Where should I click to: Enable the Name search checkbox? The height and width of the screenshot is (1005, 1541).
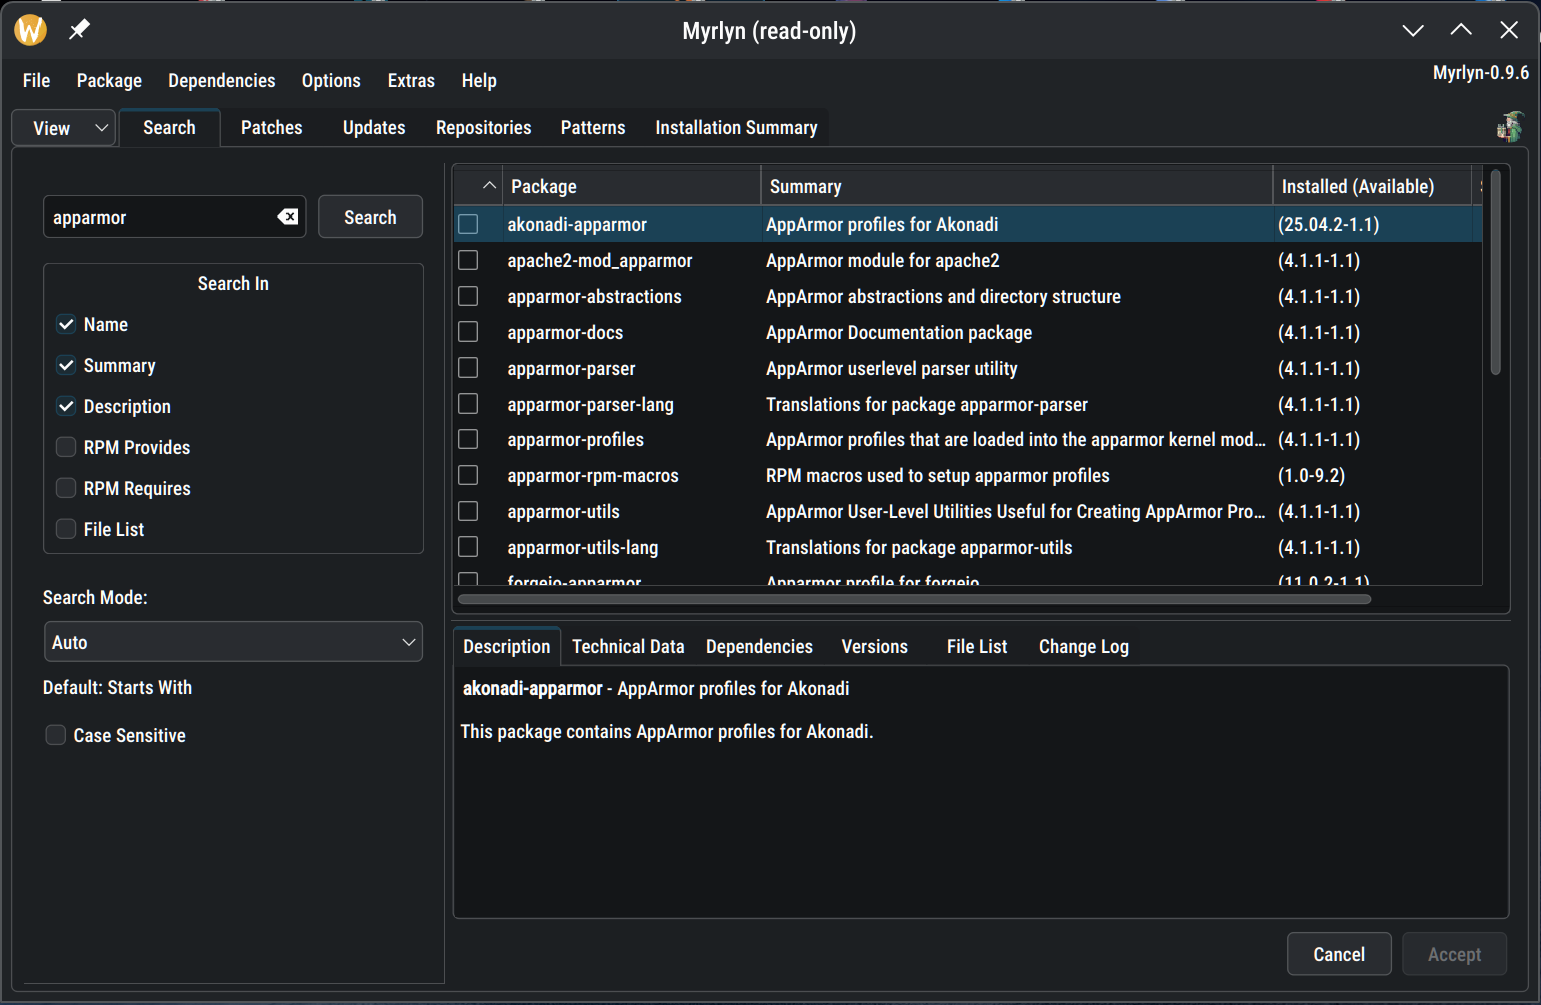66,324
